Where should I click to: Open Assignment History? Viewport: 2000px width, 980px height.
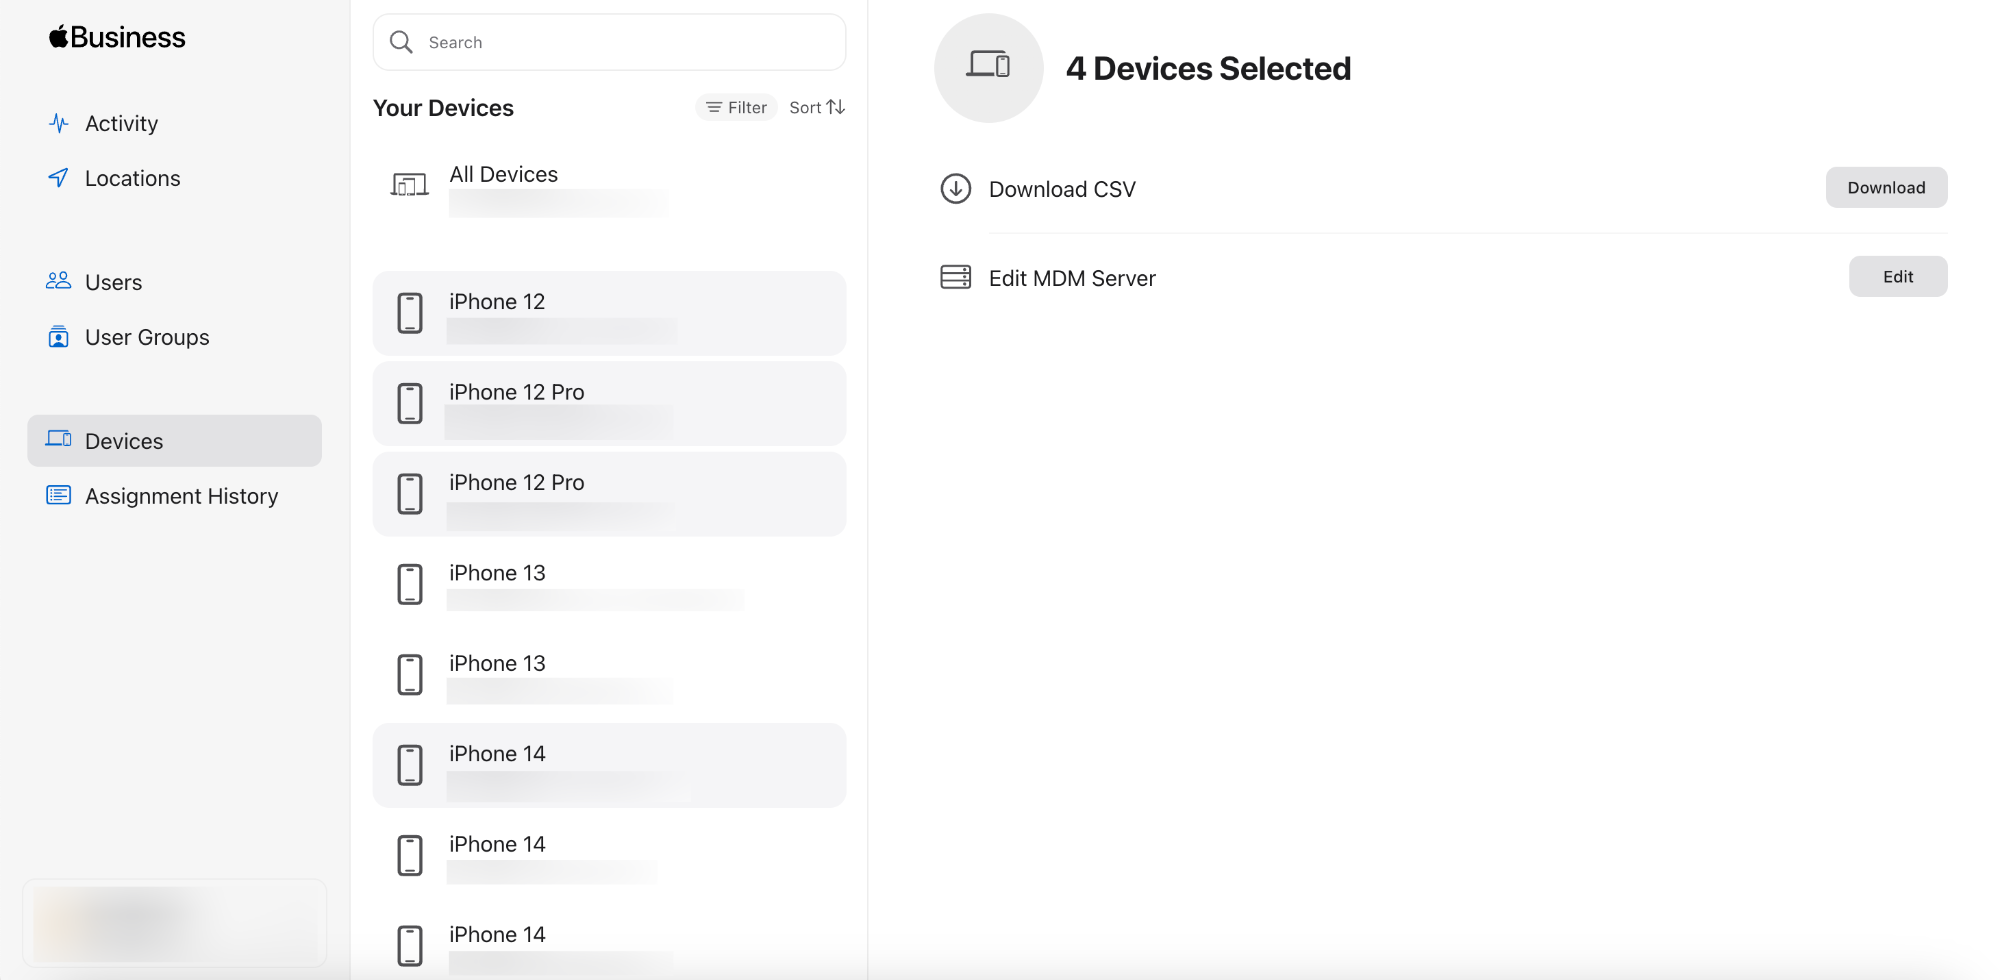click(x=174, y=496)
